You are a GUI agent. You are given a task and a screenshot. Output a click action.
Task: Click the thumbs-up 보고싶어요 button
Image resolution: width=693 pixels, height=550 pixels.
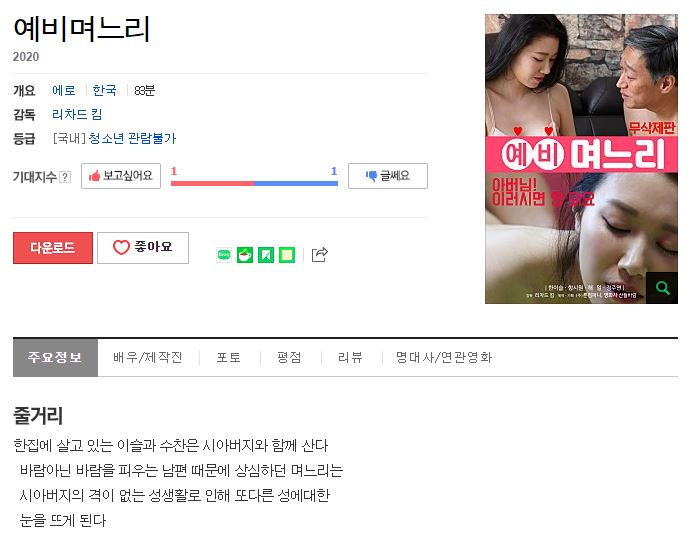click(121, 176)
